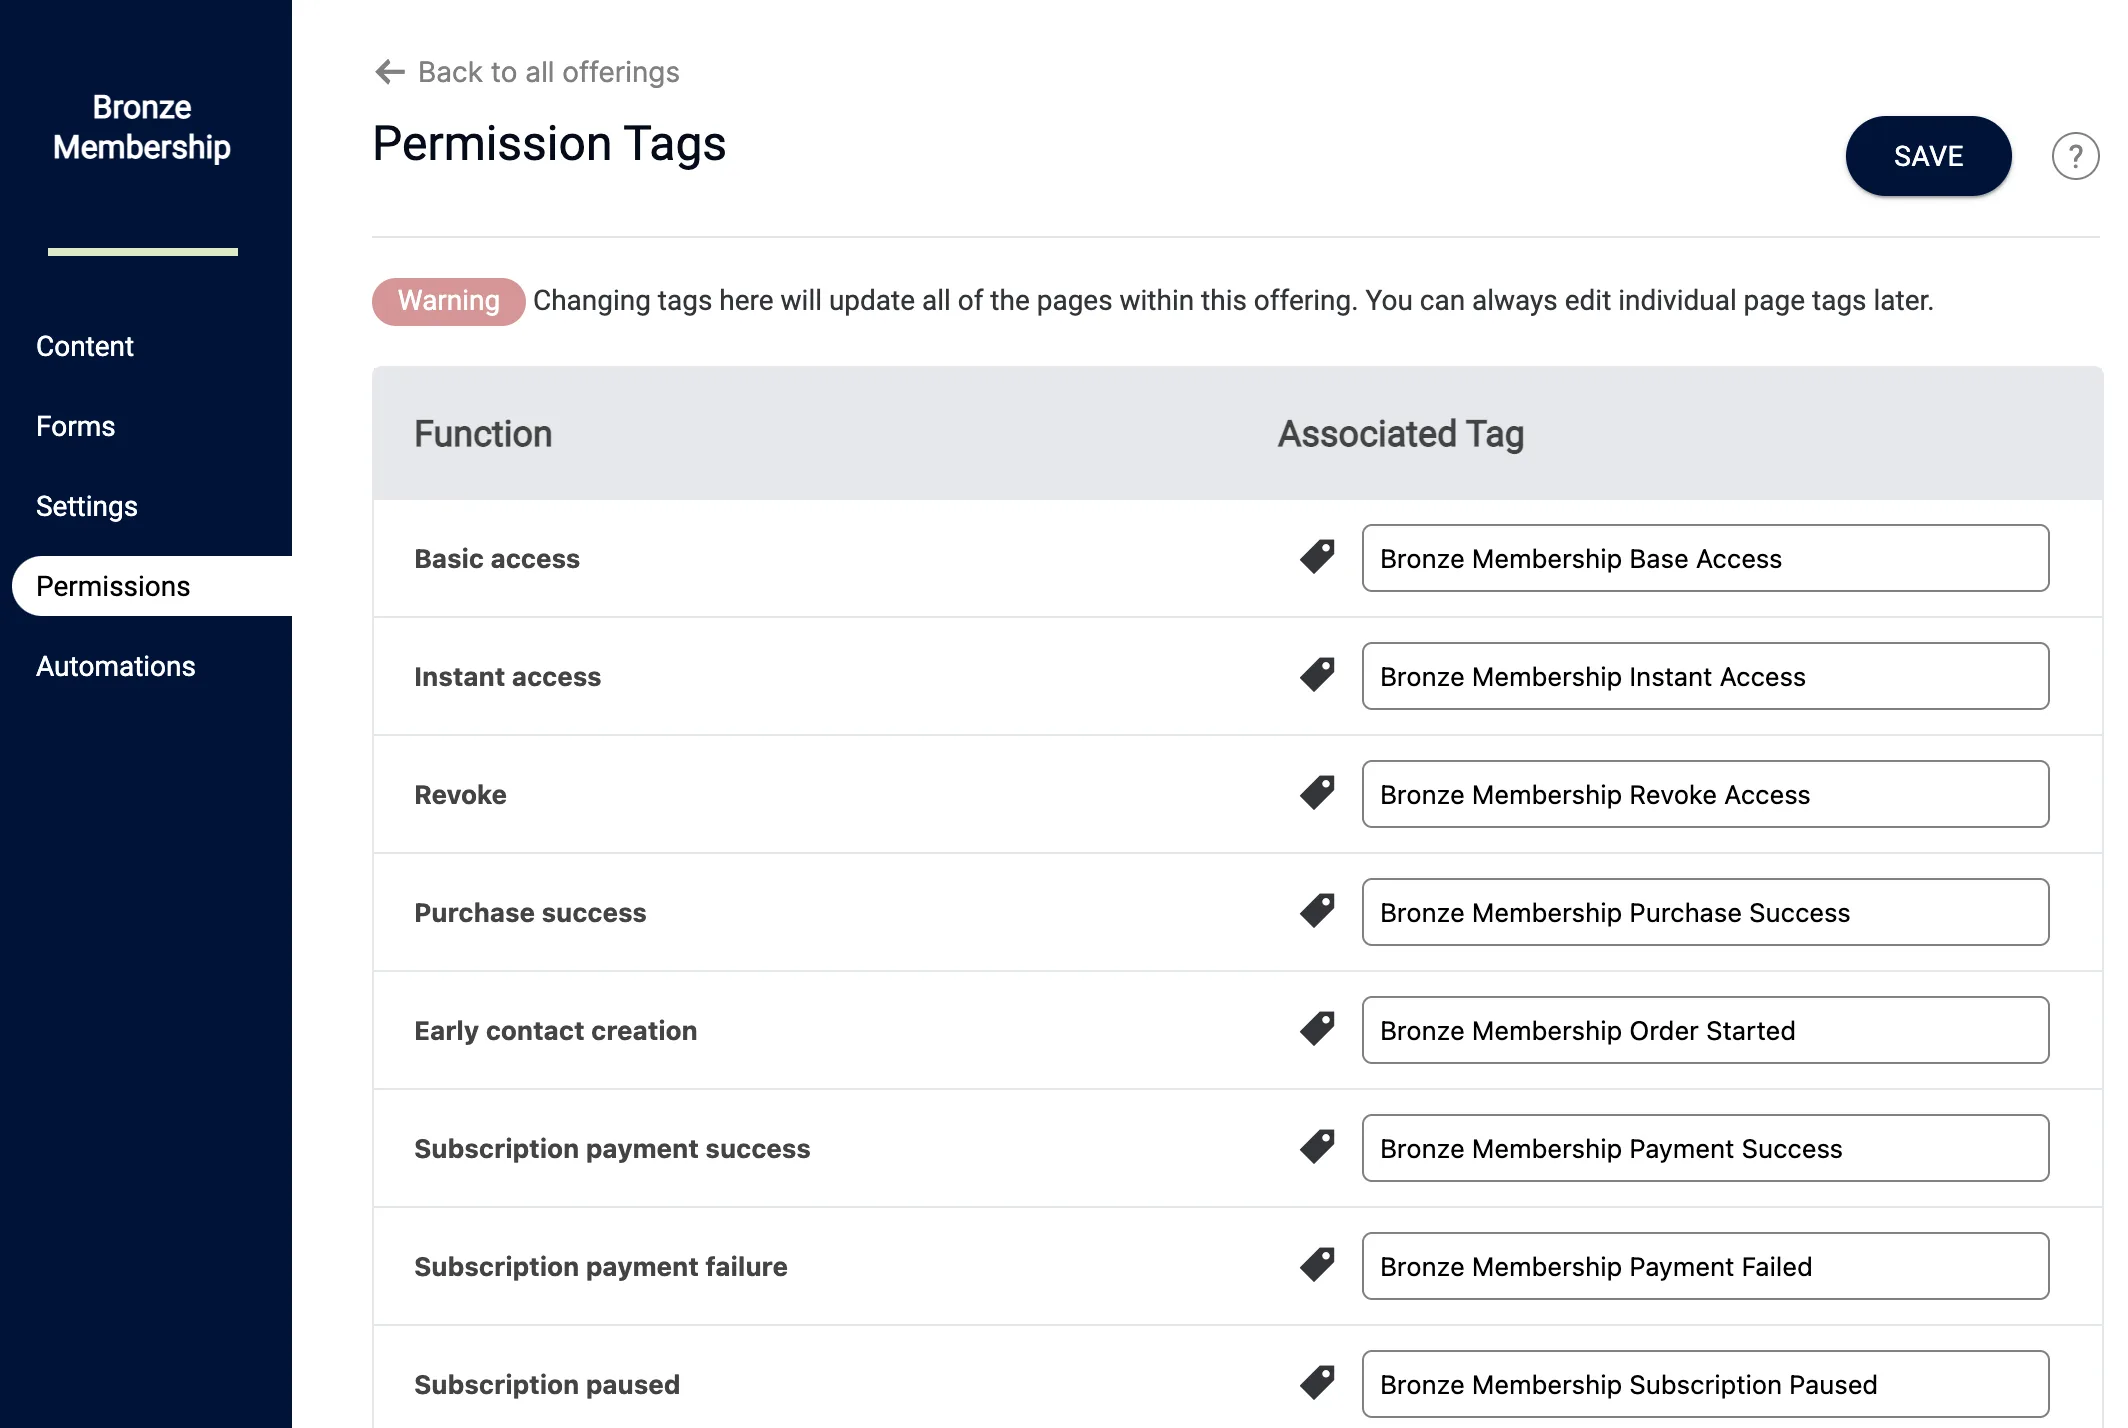The height and width of the screenshot is (1428, 2128).
Task: Click the tag icon in Instant access row
Action: tap(1317, 675)
